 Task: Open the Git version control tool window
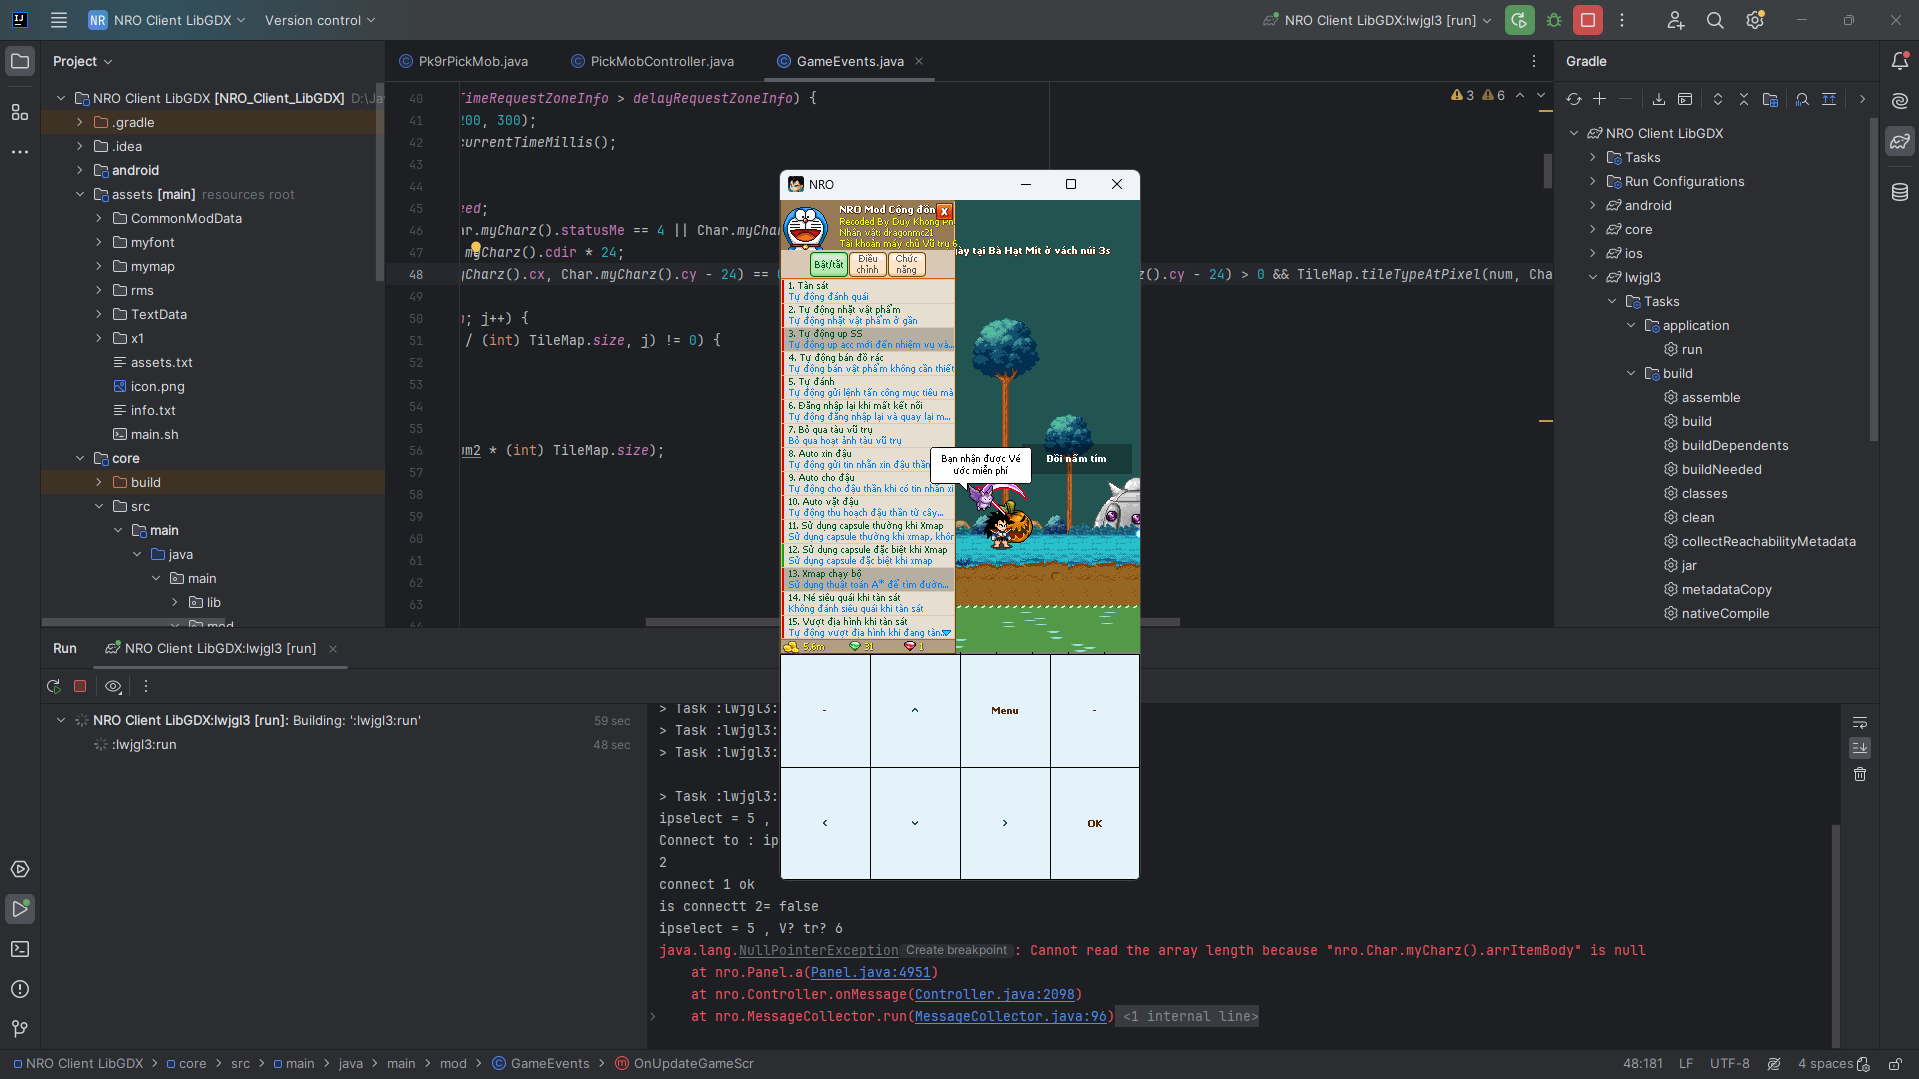20,1029
